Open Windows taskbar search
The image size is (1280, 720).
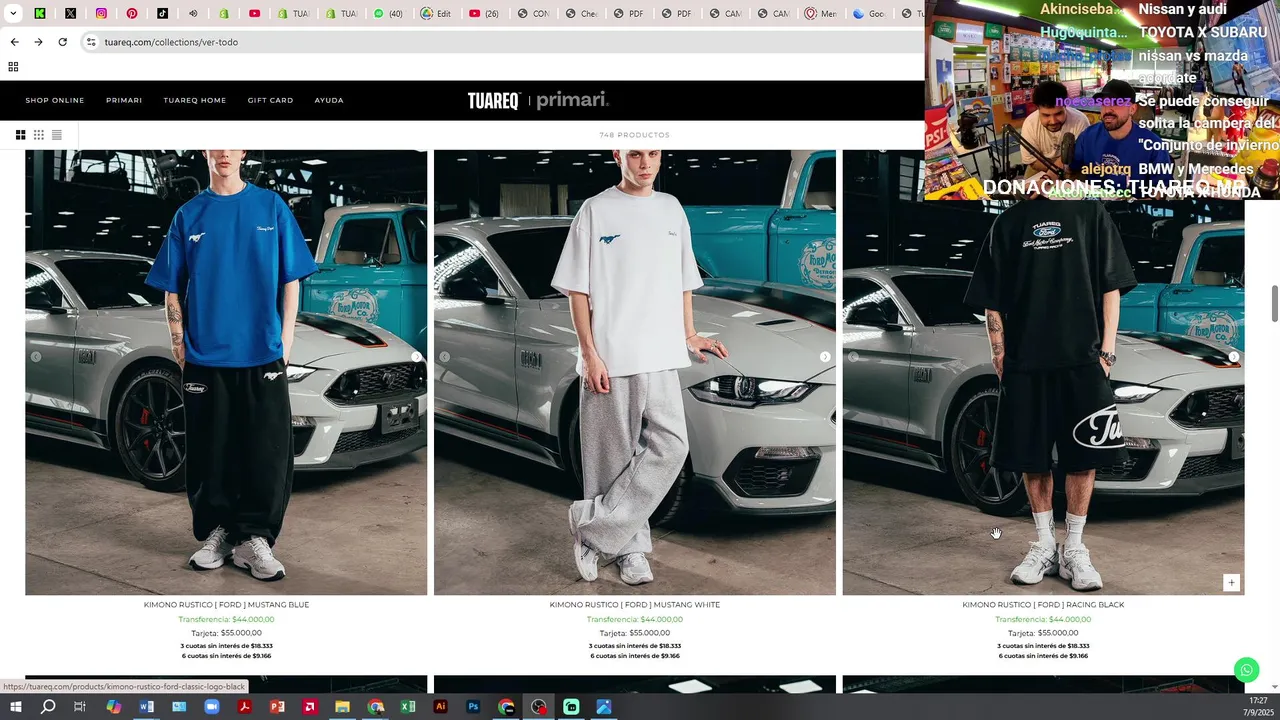point(48,707)
